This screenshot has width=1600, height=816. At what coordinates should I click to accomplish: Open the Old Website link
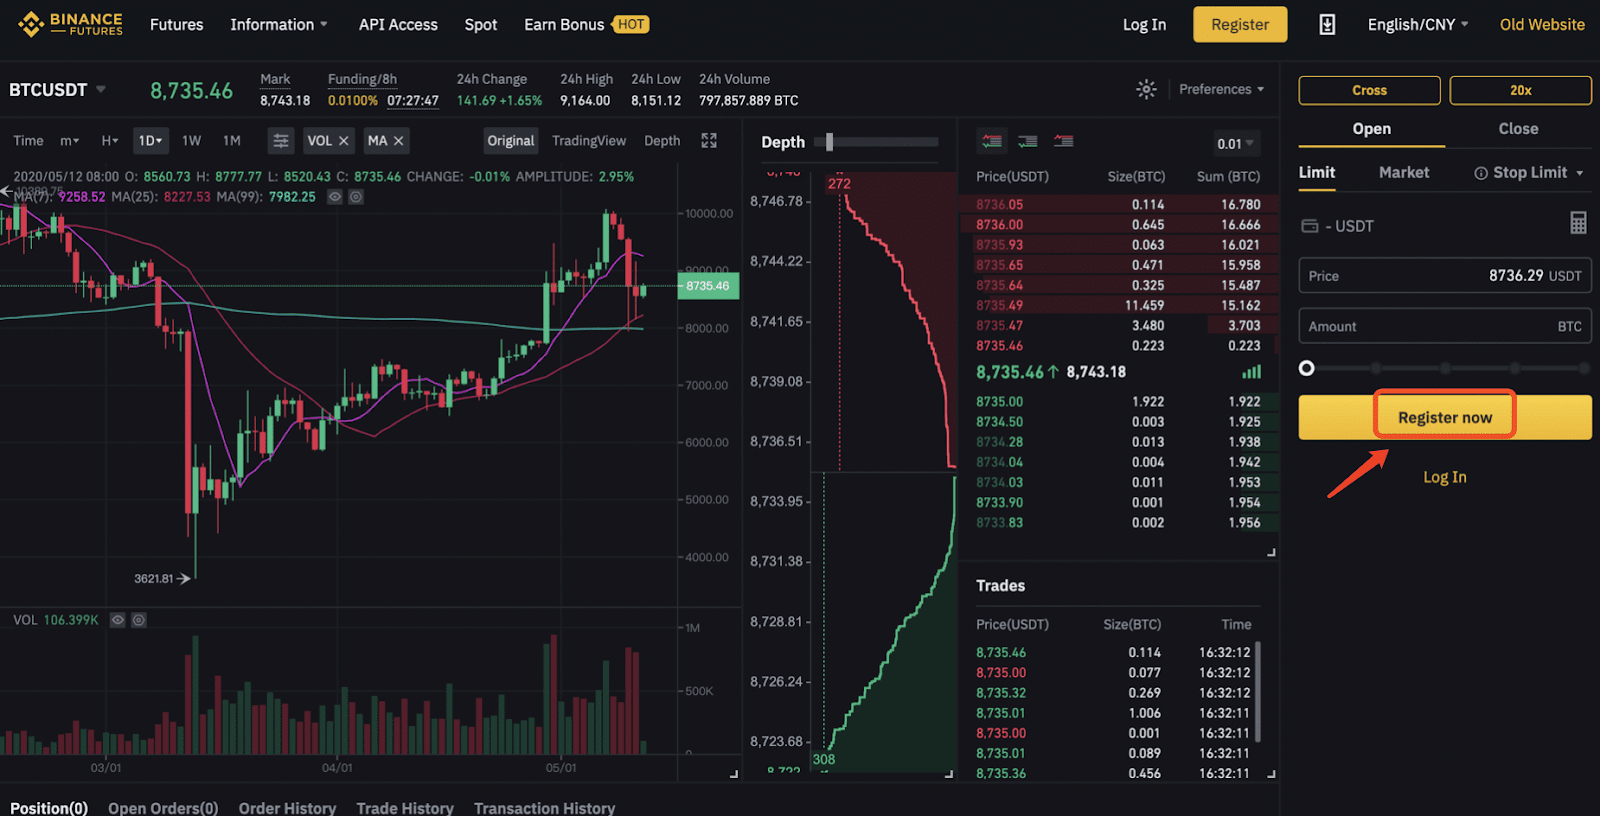coord(1542,25)
